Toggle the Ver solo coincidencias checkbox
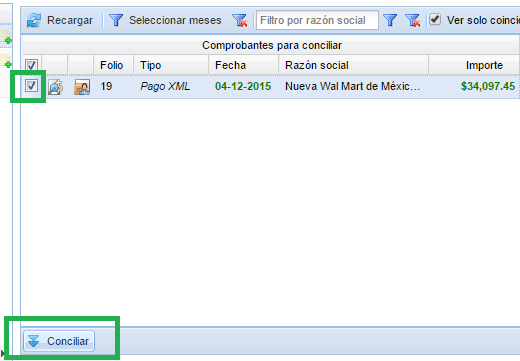520x361 pixels. (435, 19)
